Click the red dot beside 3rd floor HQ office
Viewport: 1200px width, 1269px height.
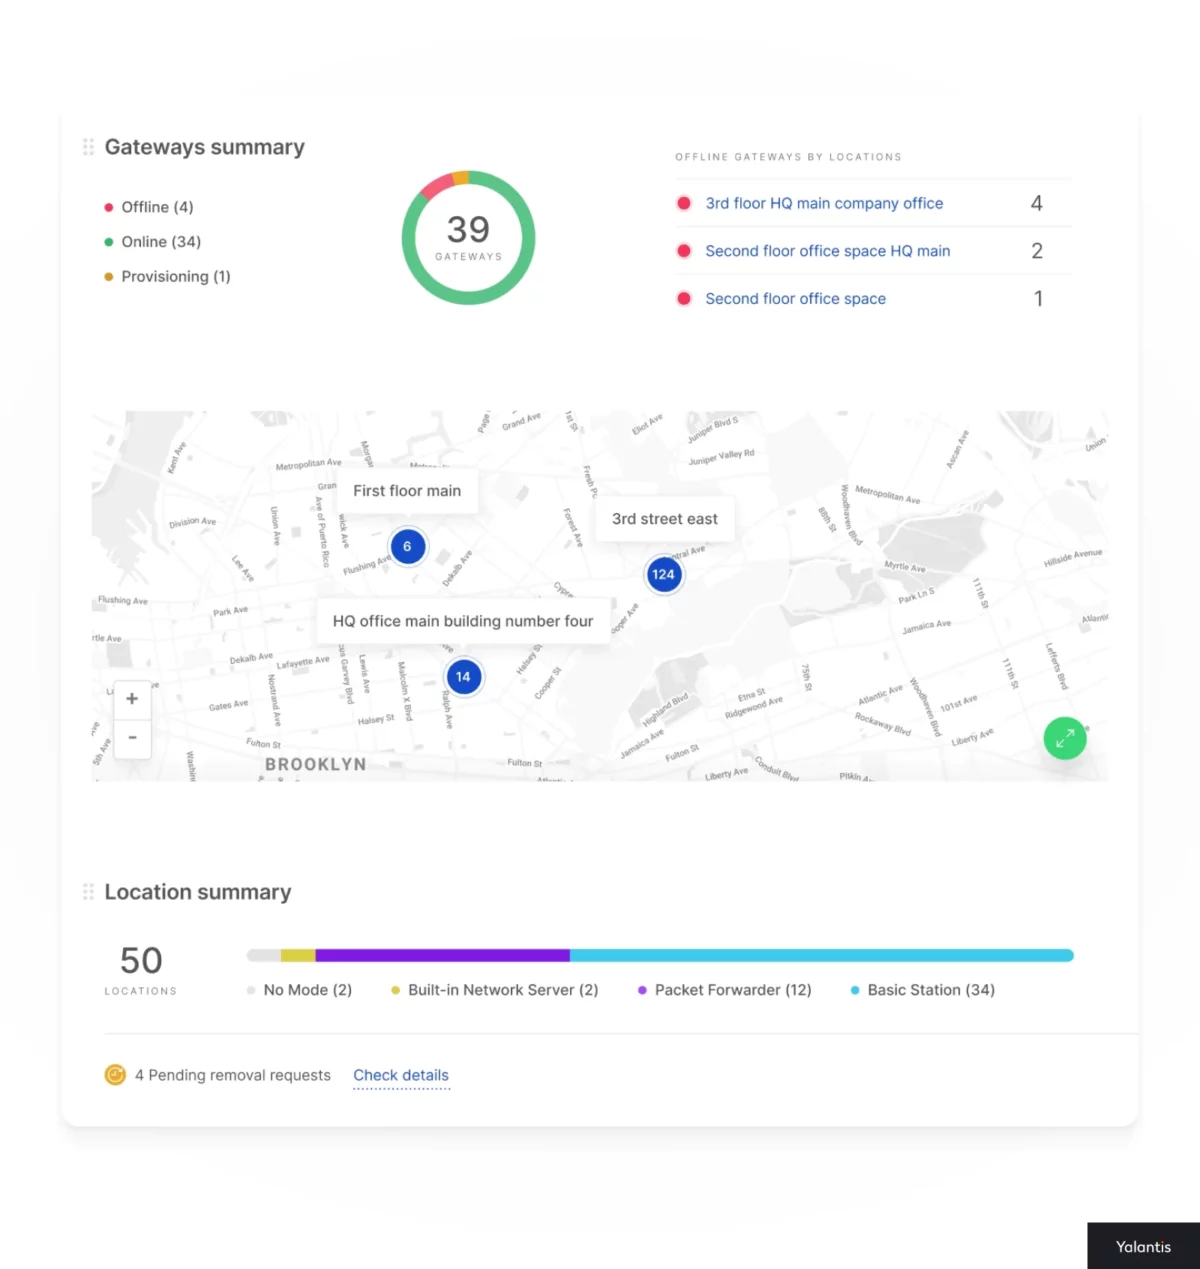(x=684, y=203)
